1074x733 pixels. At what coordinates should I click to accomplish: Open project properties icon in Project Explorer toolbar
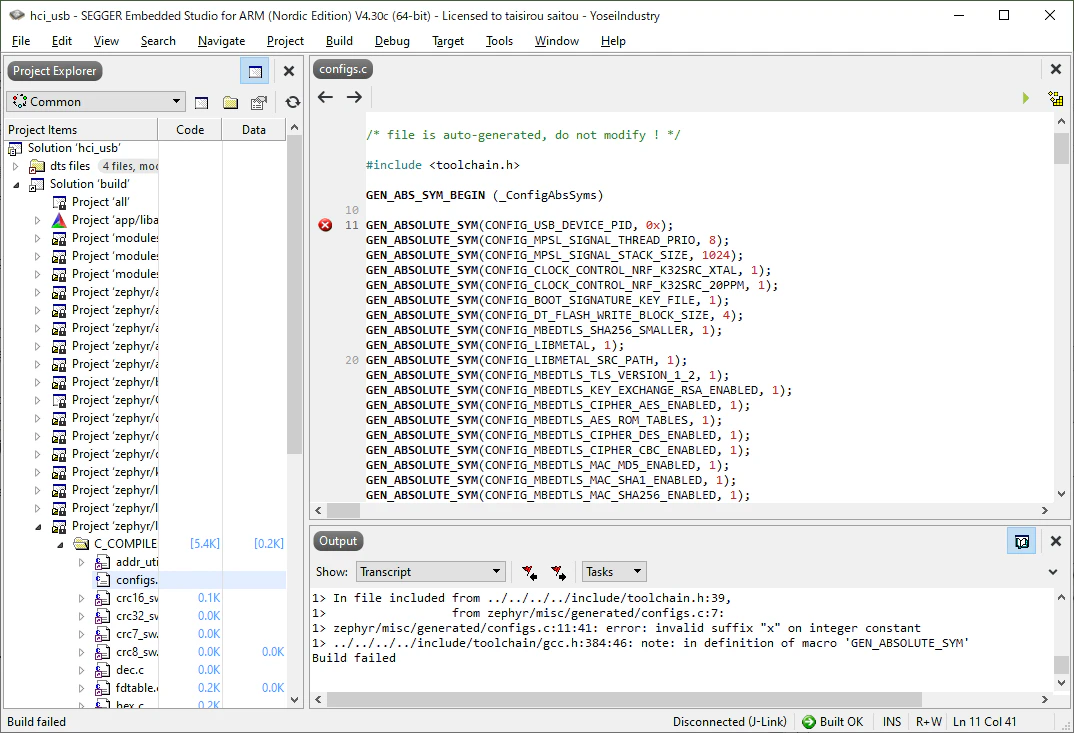(259, 102)
